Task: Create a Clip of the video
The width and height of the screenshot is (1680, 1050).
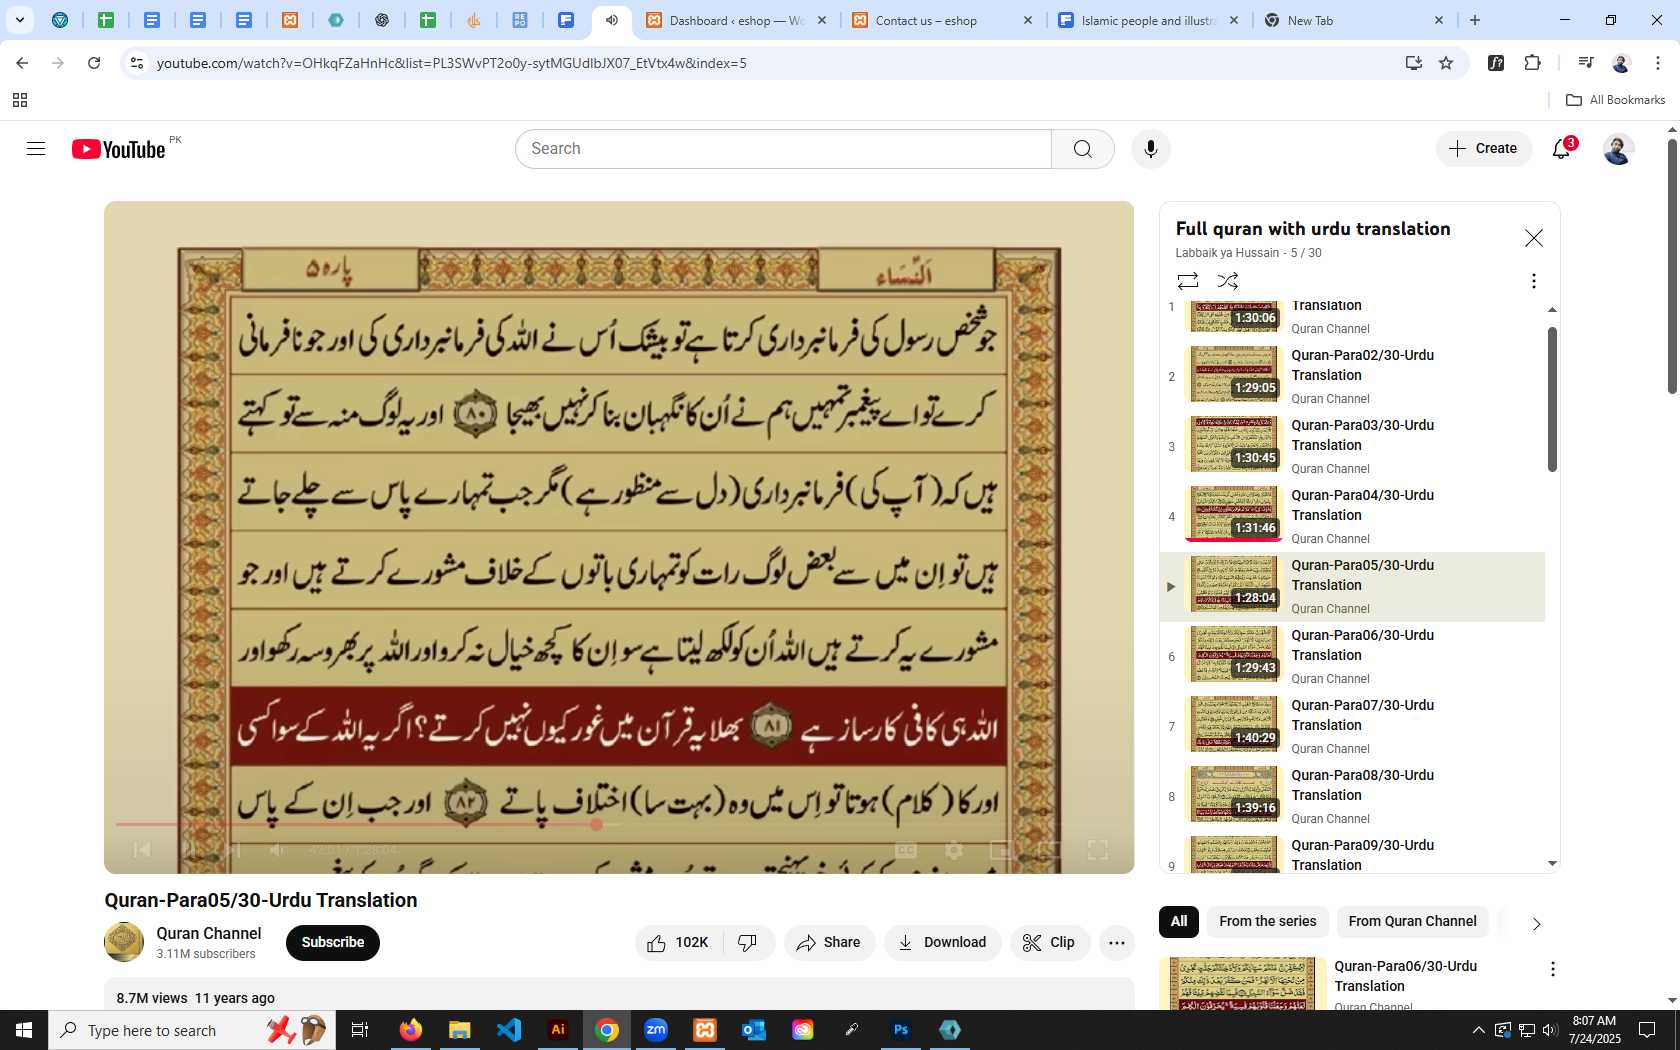Action: 1049,943
